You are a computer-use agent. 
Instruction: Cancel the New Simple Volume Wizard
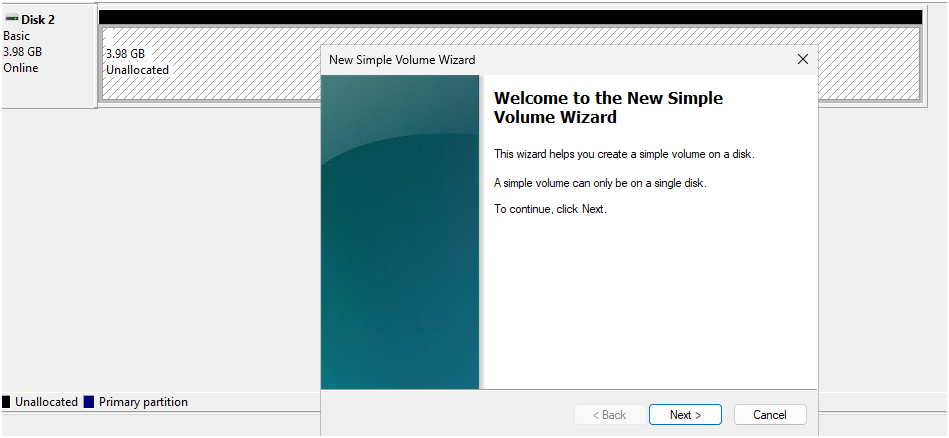(769, 415)
